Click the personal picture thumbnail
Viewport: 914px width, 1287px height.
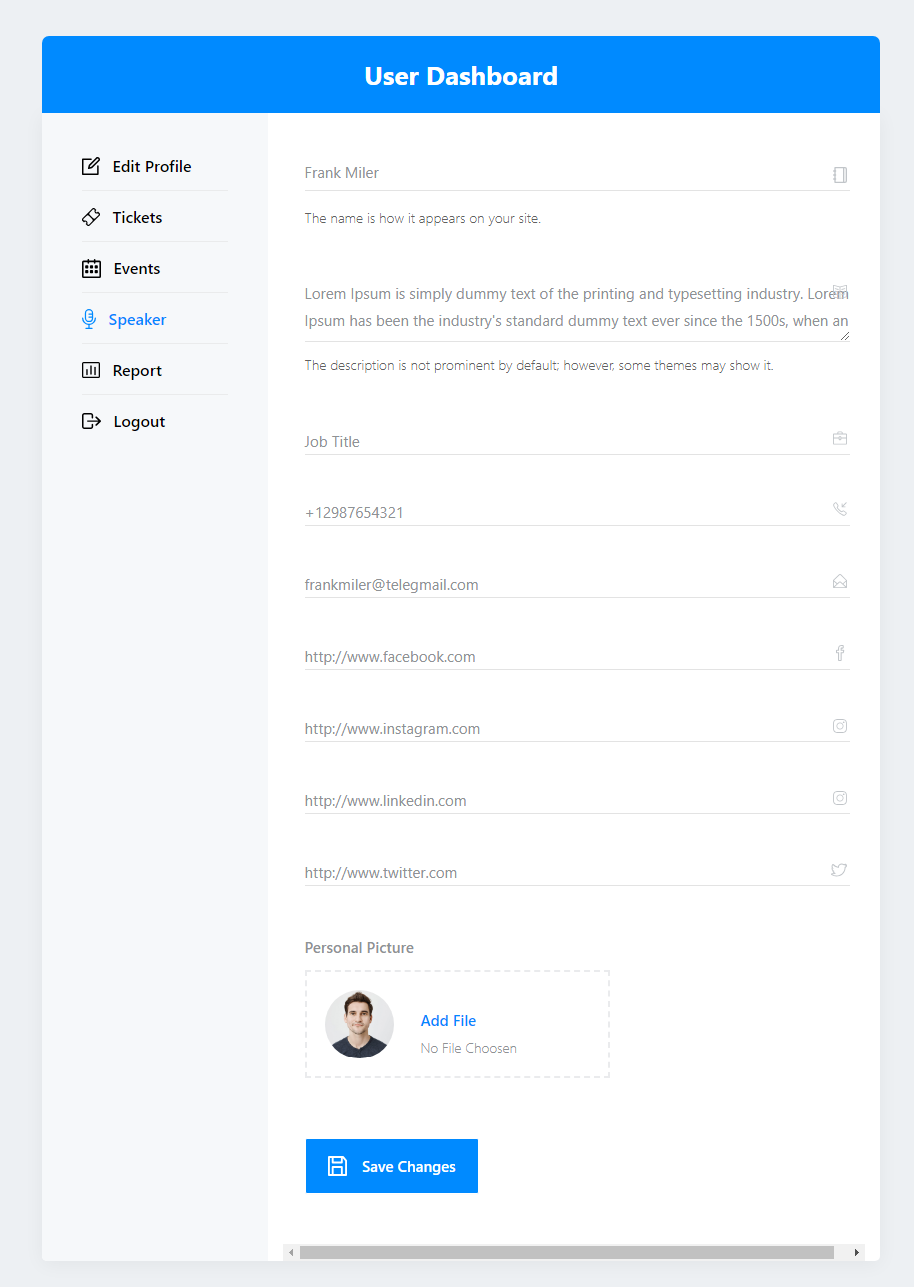359,1024
